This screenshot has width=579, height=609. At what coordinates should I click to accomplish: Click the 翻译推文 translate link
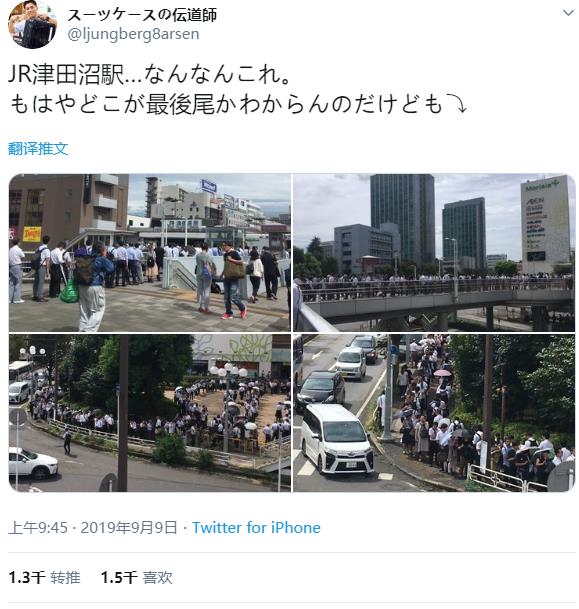(38, 149)
